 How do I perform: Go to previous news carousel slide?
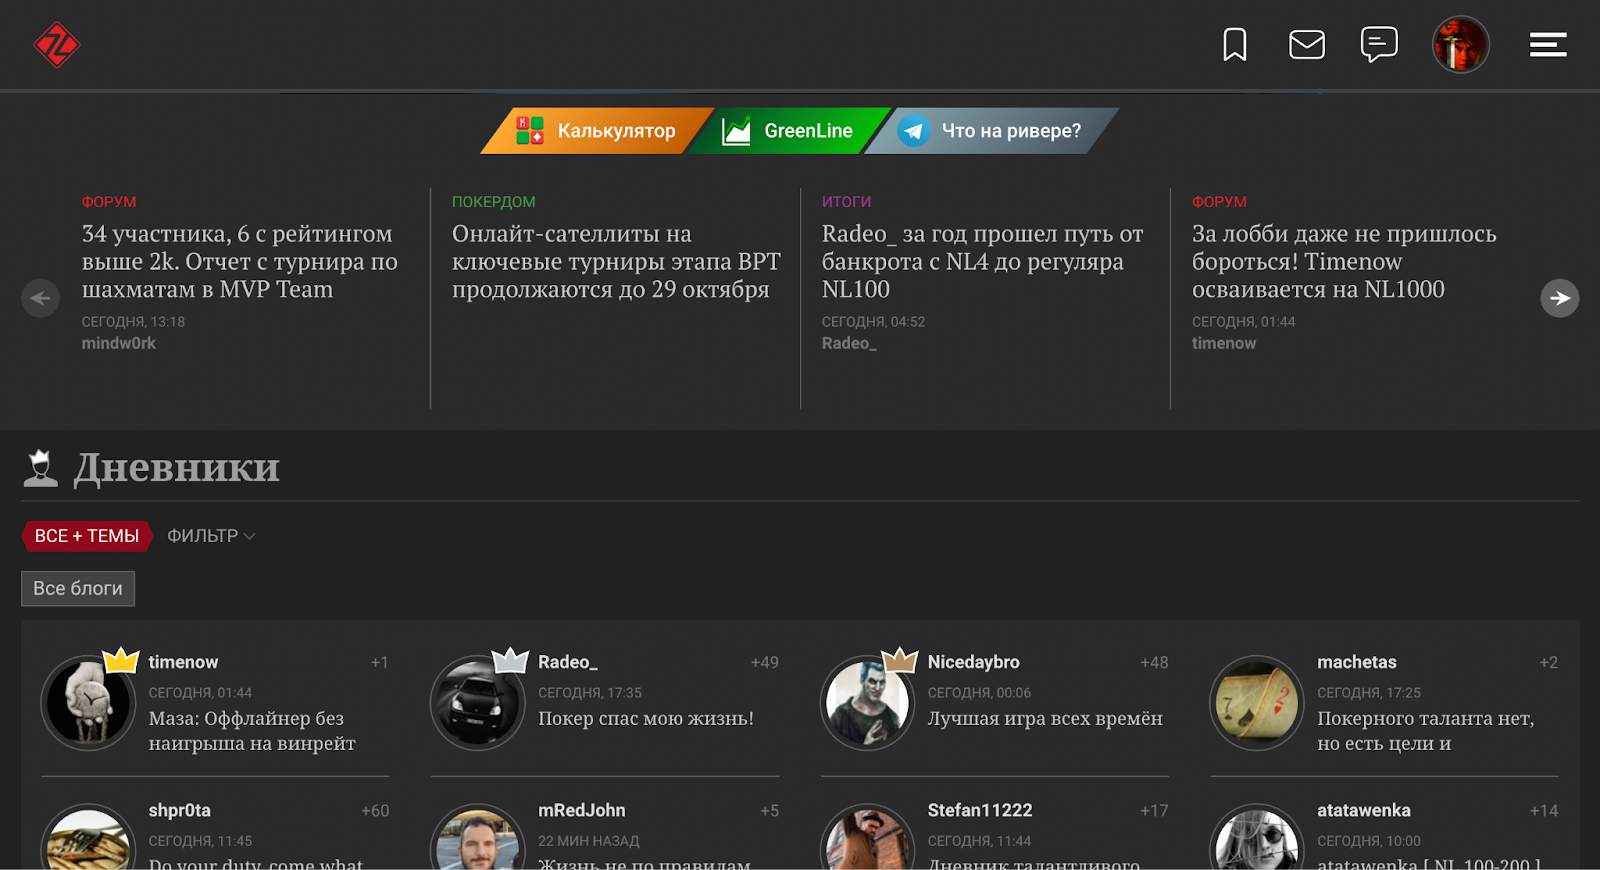[x=41, y=298]
